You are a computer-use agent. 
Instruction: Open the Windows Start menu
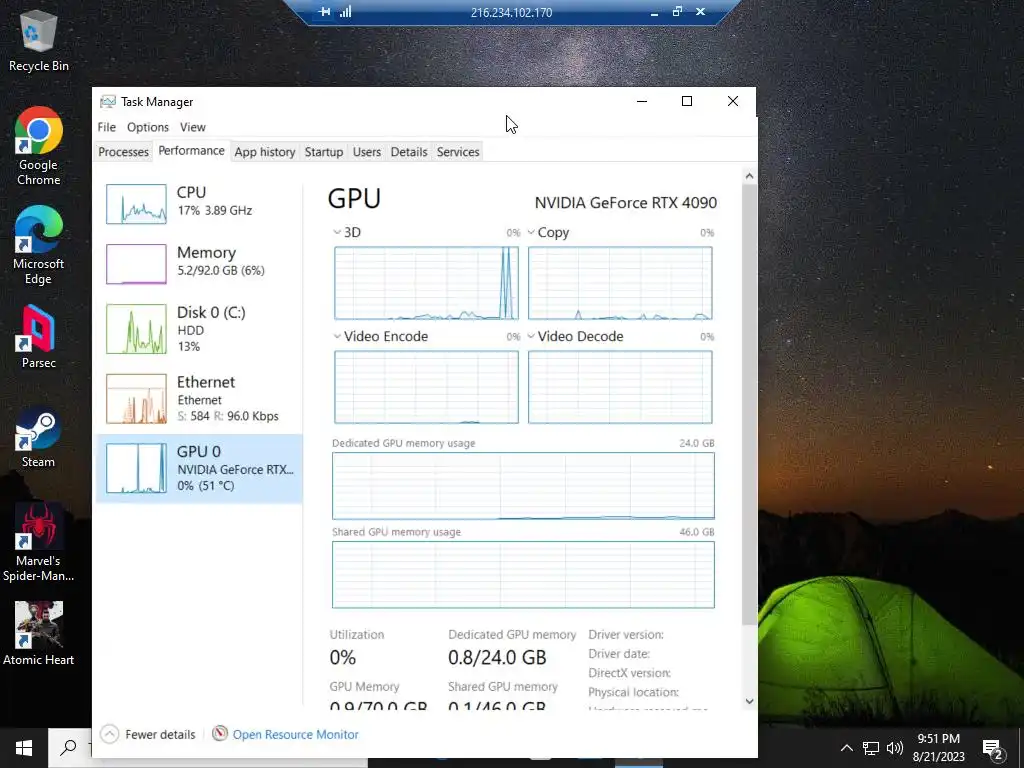24,748
